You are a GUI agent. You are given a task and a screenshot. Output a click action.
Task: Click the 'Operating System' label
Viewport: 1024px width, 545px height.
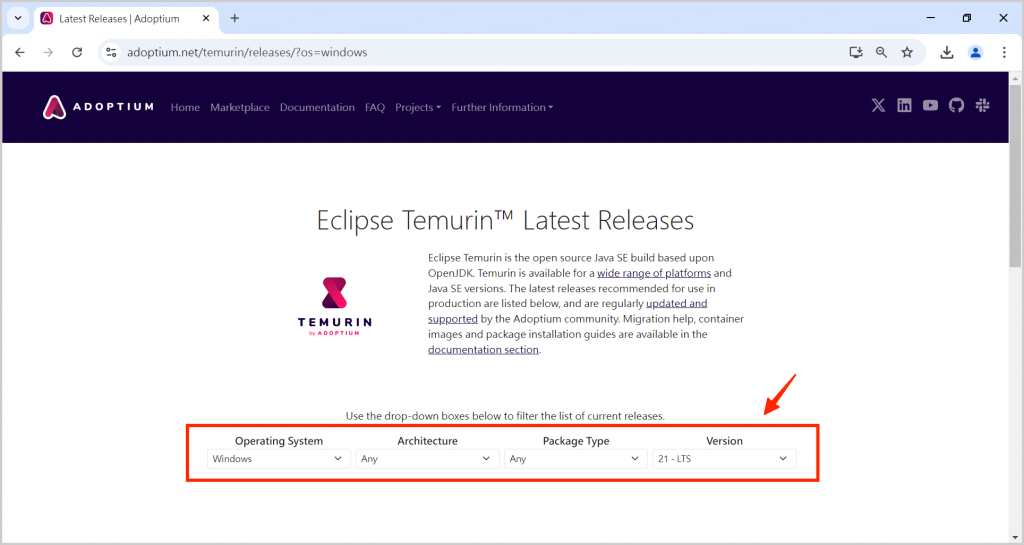pyautogui.click(x=279, y=441)
